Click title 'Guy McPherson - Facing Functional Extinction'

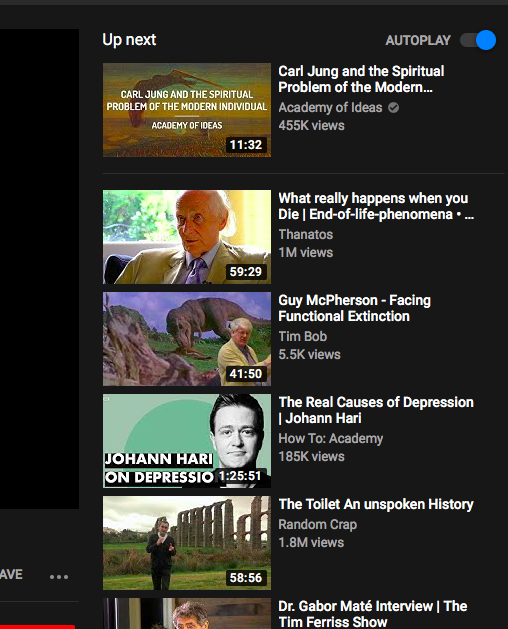(x=355, y=308)
